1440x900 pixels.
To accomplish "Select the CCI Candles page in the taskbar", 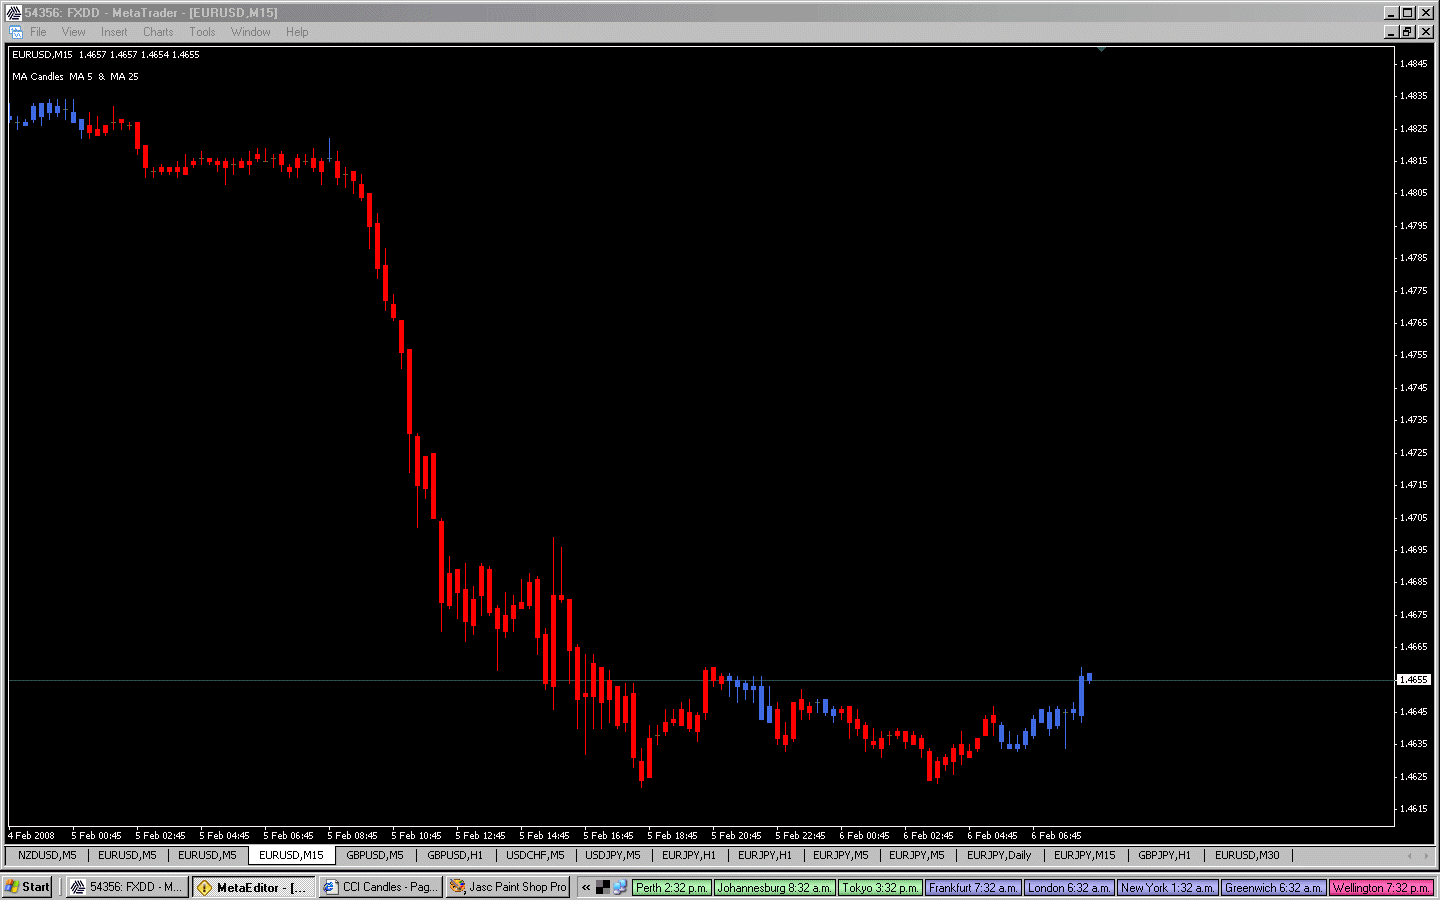I will click(379, 886).
